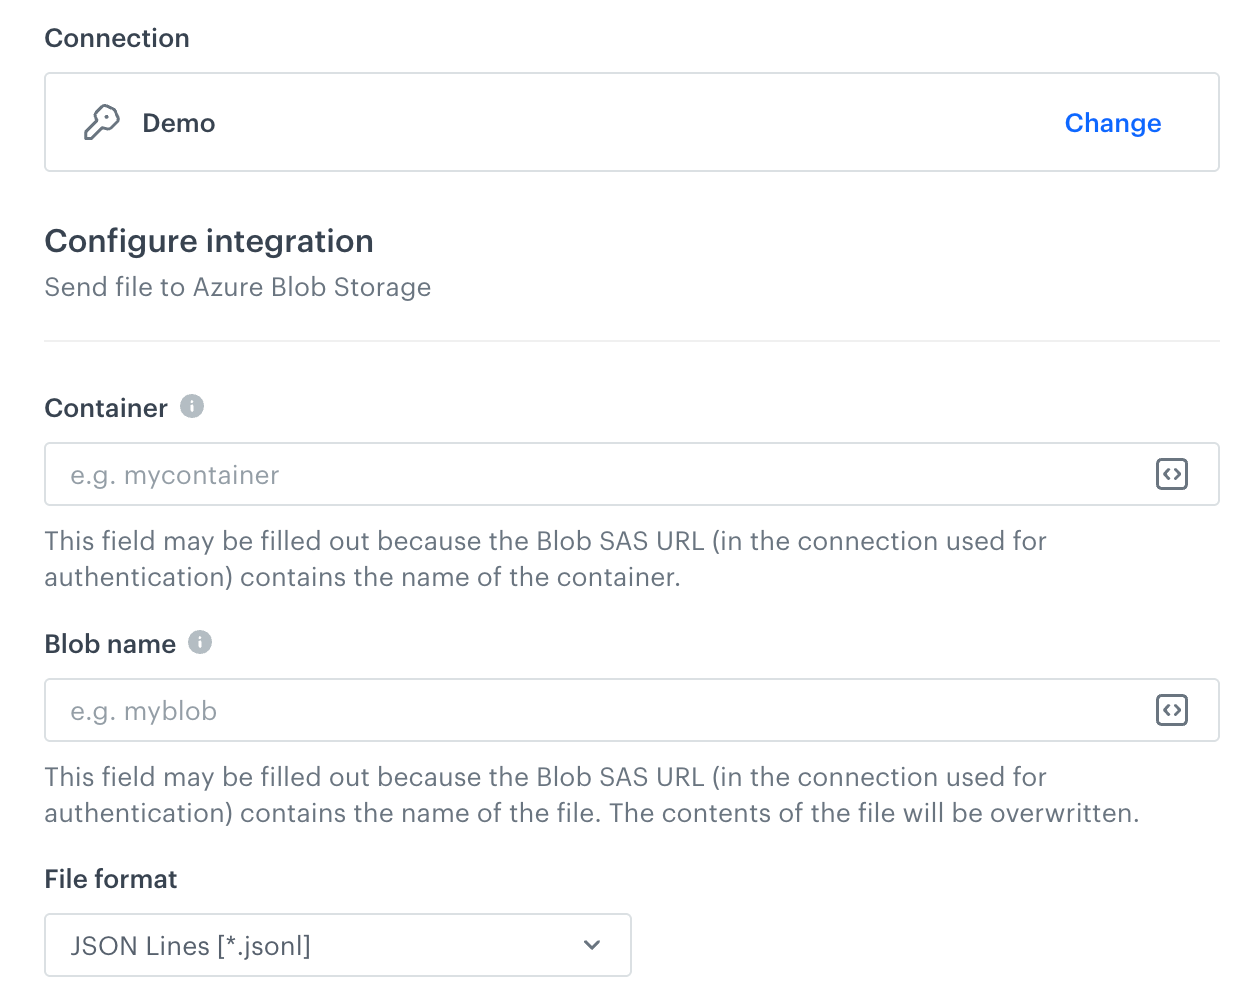The image size is (1250, 998).
Task: Click the code brackets icon in the Container input
Action: click(x=1172, y=474)
